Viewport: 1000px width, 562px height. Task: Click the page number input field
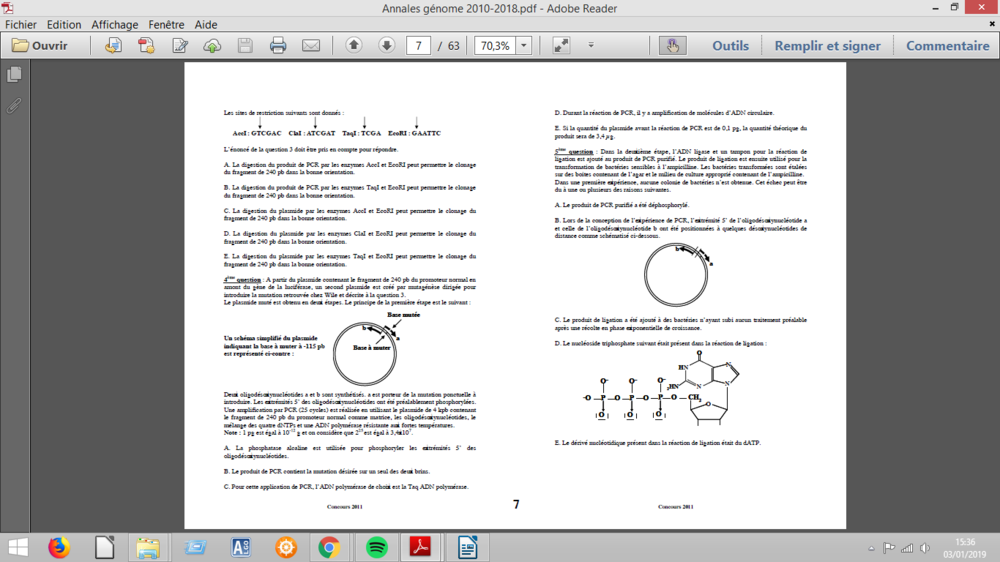(419, 46)
